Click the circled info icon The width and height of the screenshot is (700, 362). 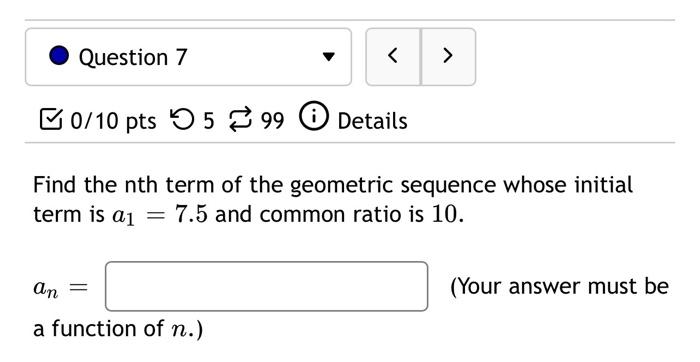313,117
